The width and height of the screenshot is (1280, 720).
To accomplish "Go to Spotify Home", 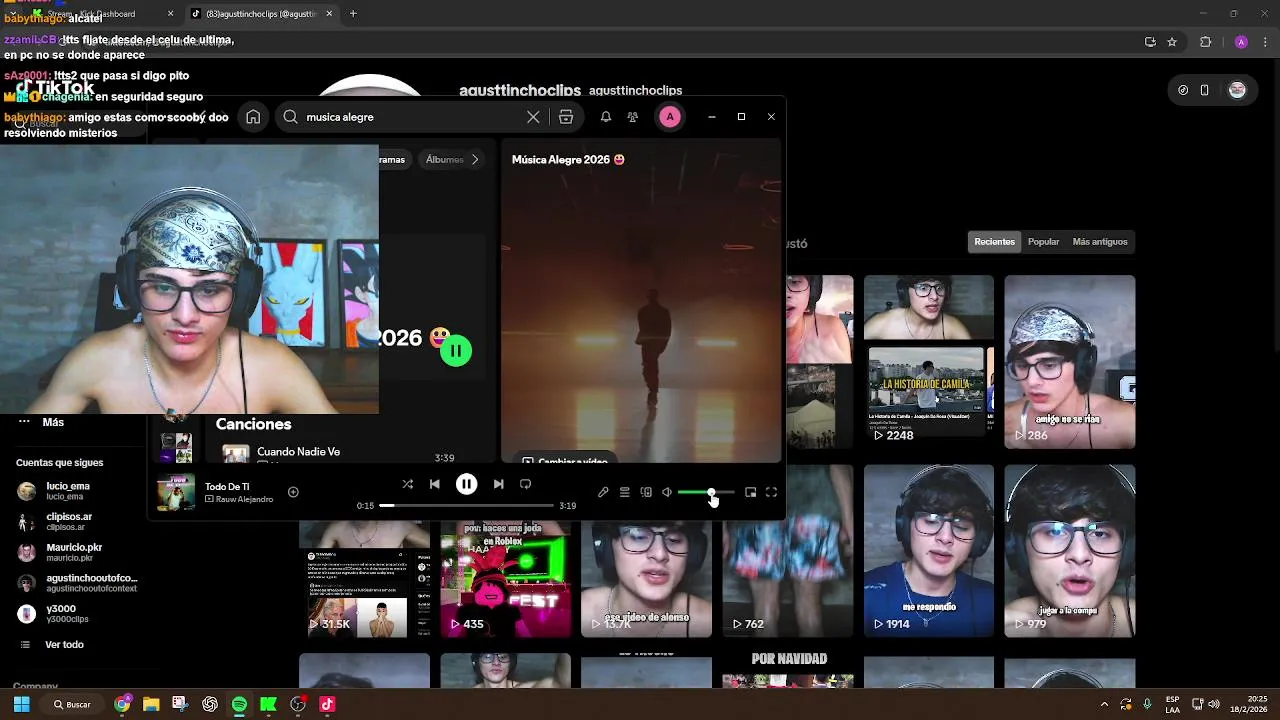I will (253, 117).
